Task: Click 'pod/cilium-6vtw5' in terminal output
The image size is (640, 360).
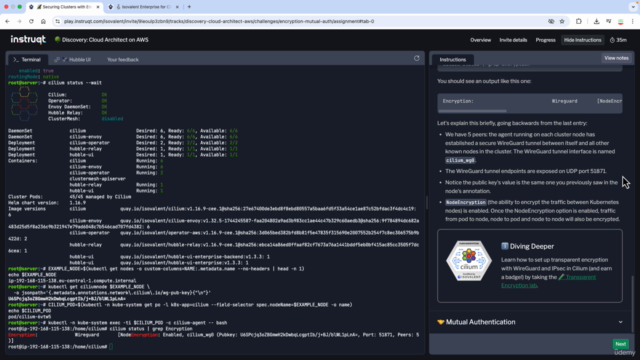Action: (30, 317)
